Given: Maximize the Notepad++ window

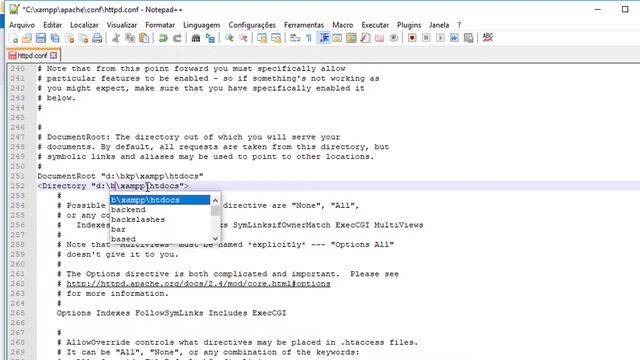Looking at the screenshot, I should tap(625, 9).
